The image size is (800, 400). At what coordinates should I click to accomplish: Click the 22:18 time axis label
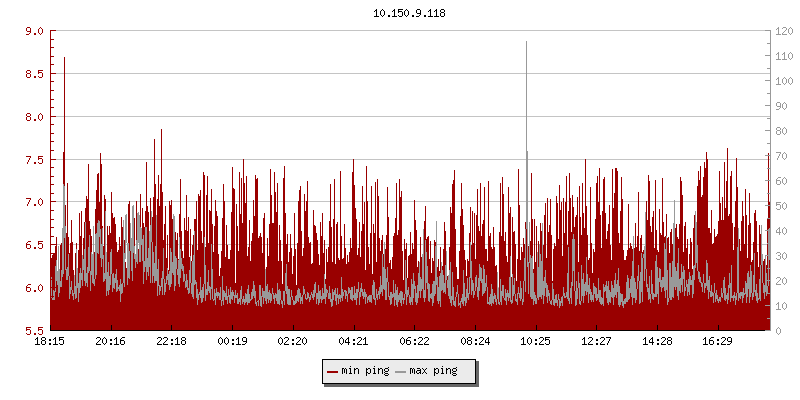click(x=171, y=341)
